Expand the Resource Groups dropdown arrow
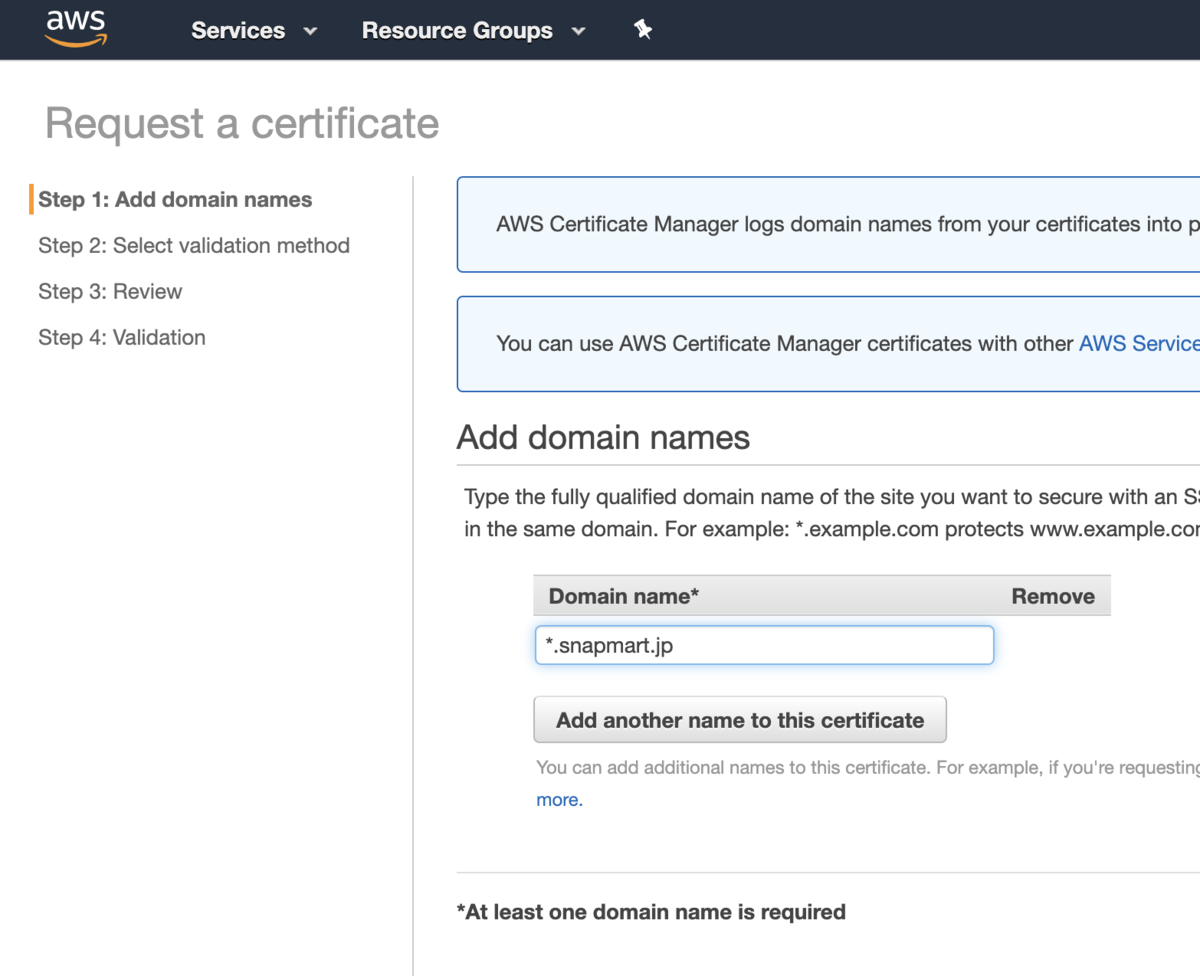Image resolution: width=1200 pixels, height=976 pixels. [x=578, y=31]
